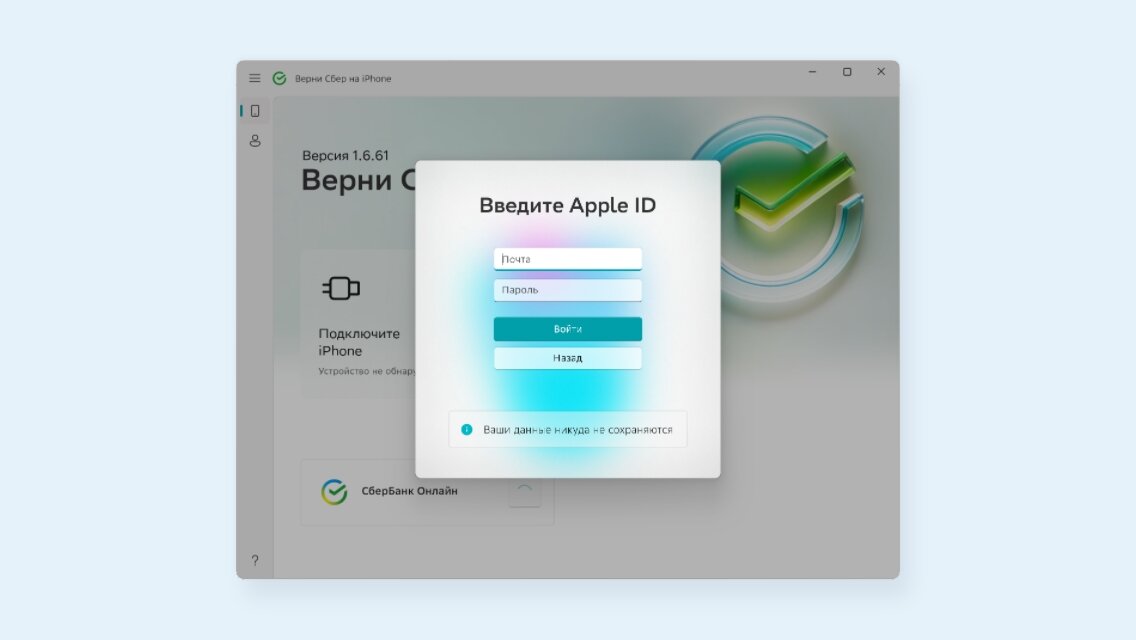Focus the Пароль password field
1136x640 pixels.
(567, 290)
